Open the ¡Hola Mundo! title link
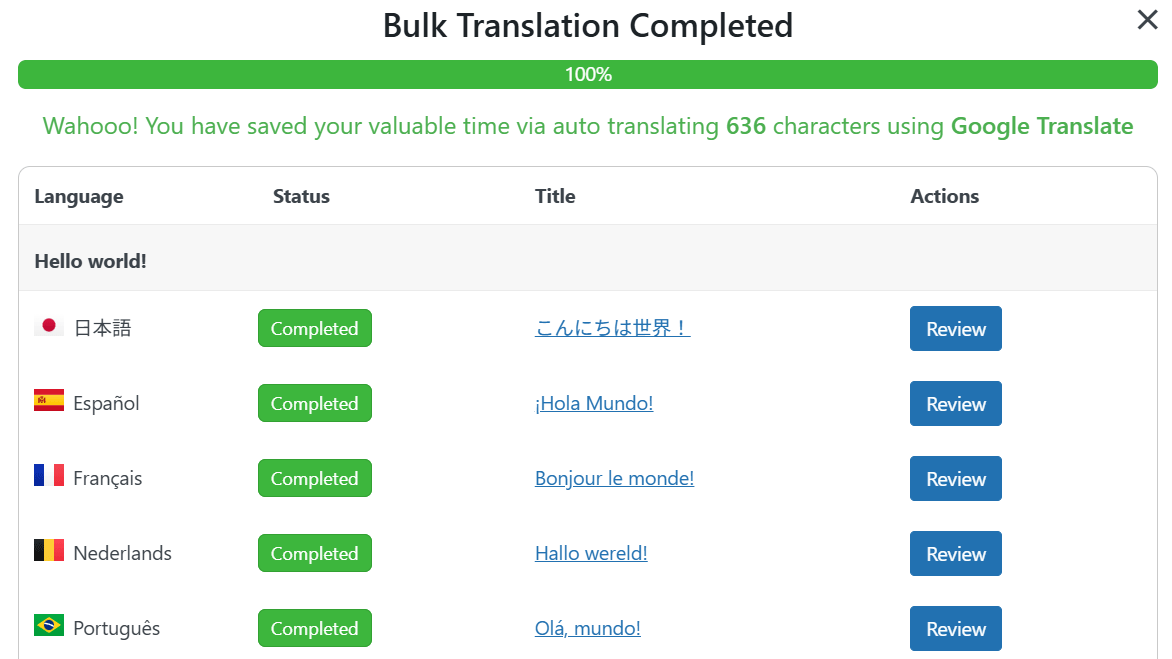 (594, 404)
